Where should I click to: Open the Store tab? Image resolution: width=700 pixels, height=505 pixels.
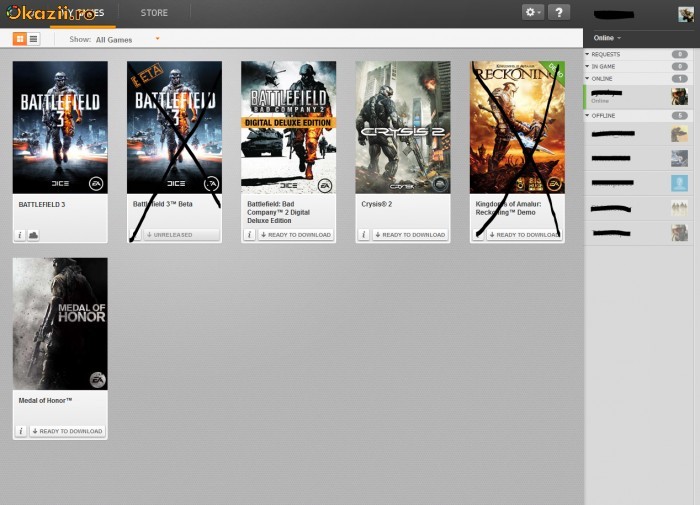154,13
